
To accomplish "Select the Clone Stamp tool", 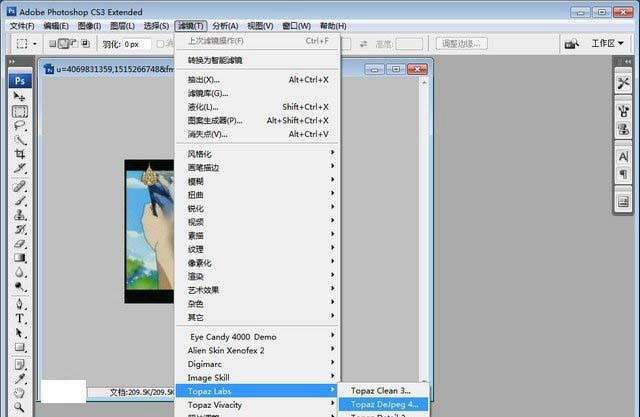I will click(19, 215).
